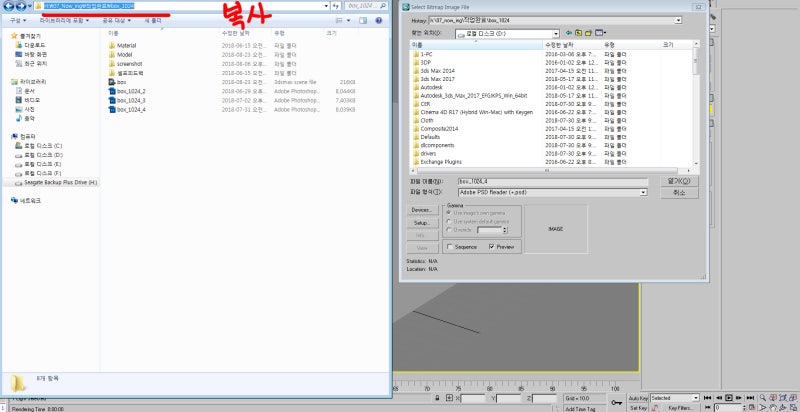
Task: Open the file type Adobe PSD Reader dropdown
Action: [x=643, y=192]
